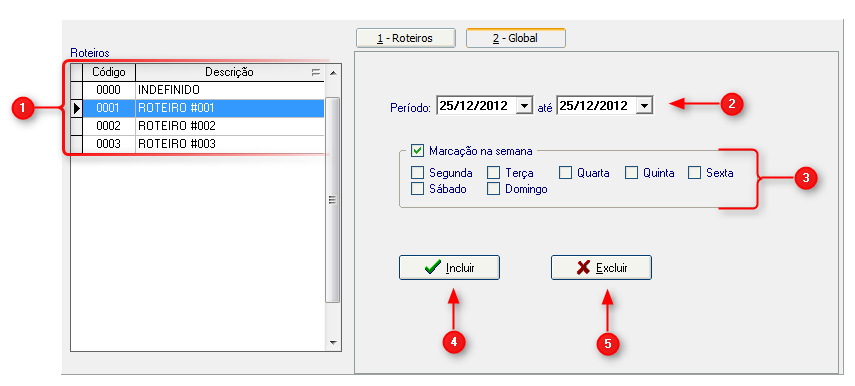Click the Incluir button
The width and height of the screenshot is (855, 386).
[x=449, y=268]
